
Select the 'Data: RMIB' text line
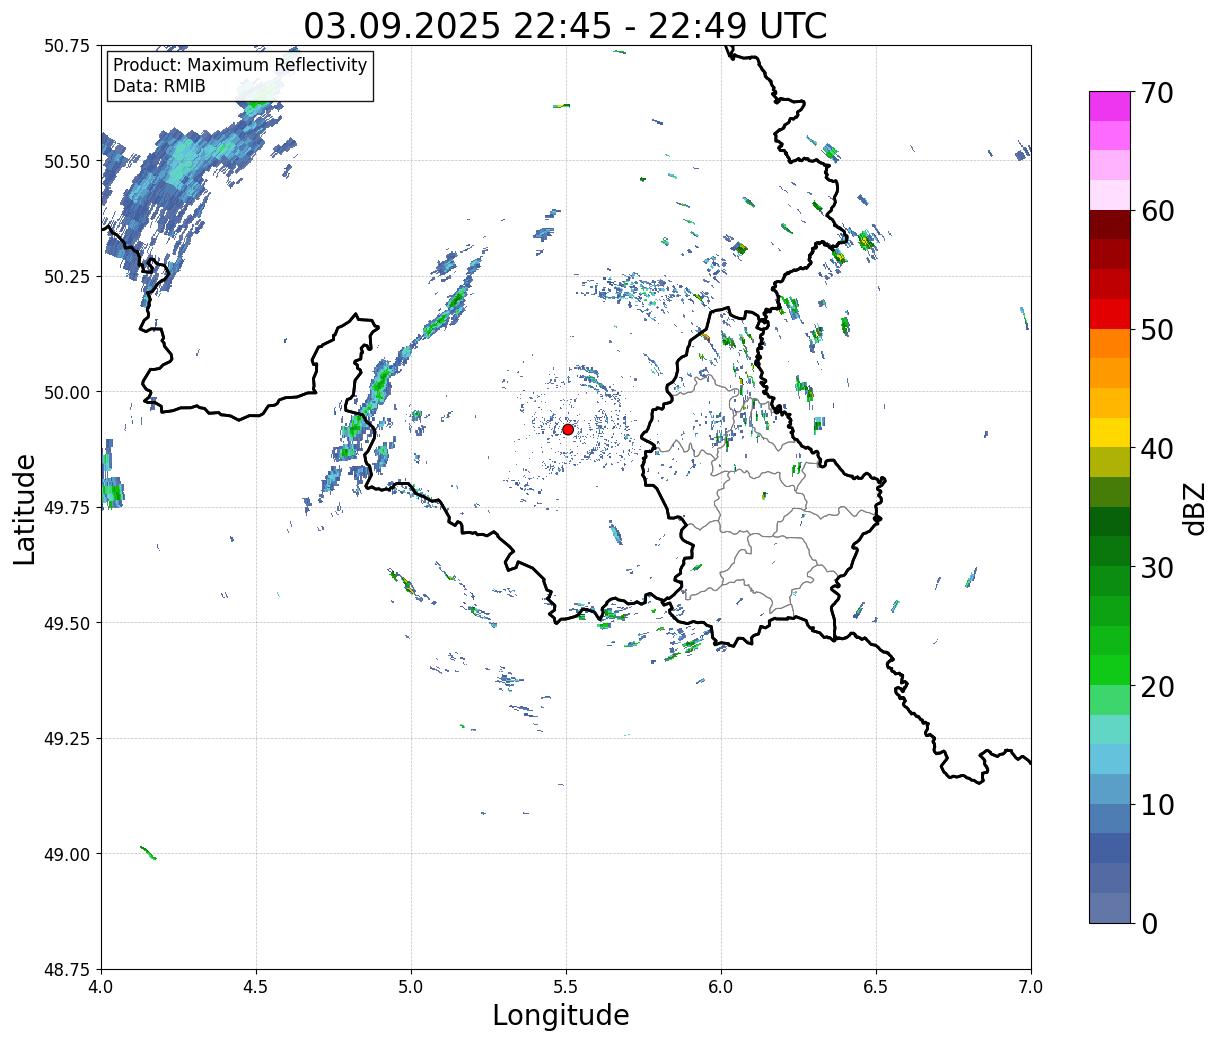[x=159, y=86]
